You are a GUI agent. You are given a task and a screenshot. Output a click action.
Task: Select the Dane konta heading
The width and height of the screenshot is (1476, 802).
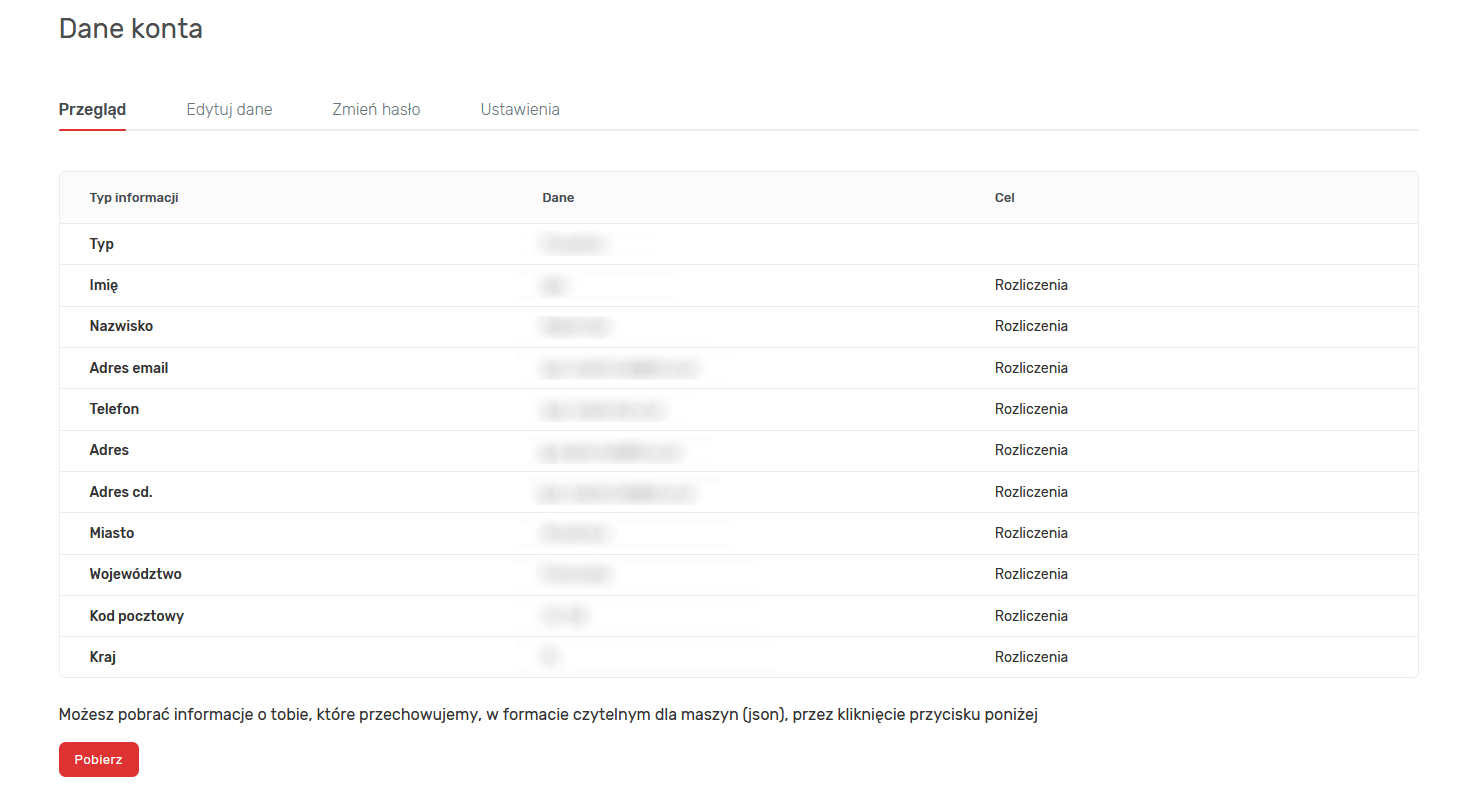click(131, 28)
